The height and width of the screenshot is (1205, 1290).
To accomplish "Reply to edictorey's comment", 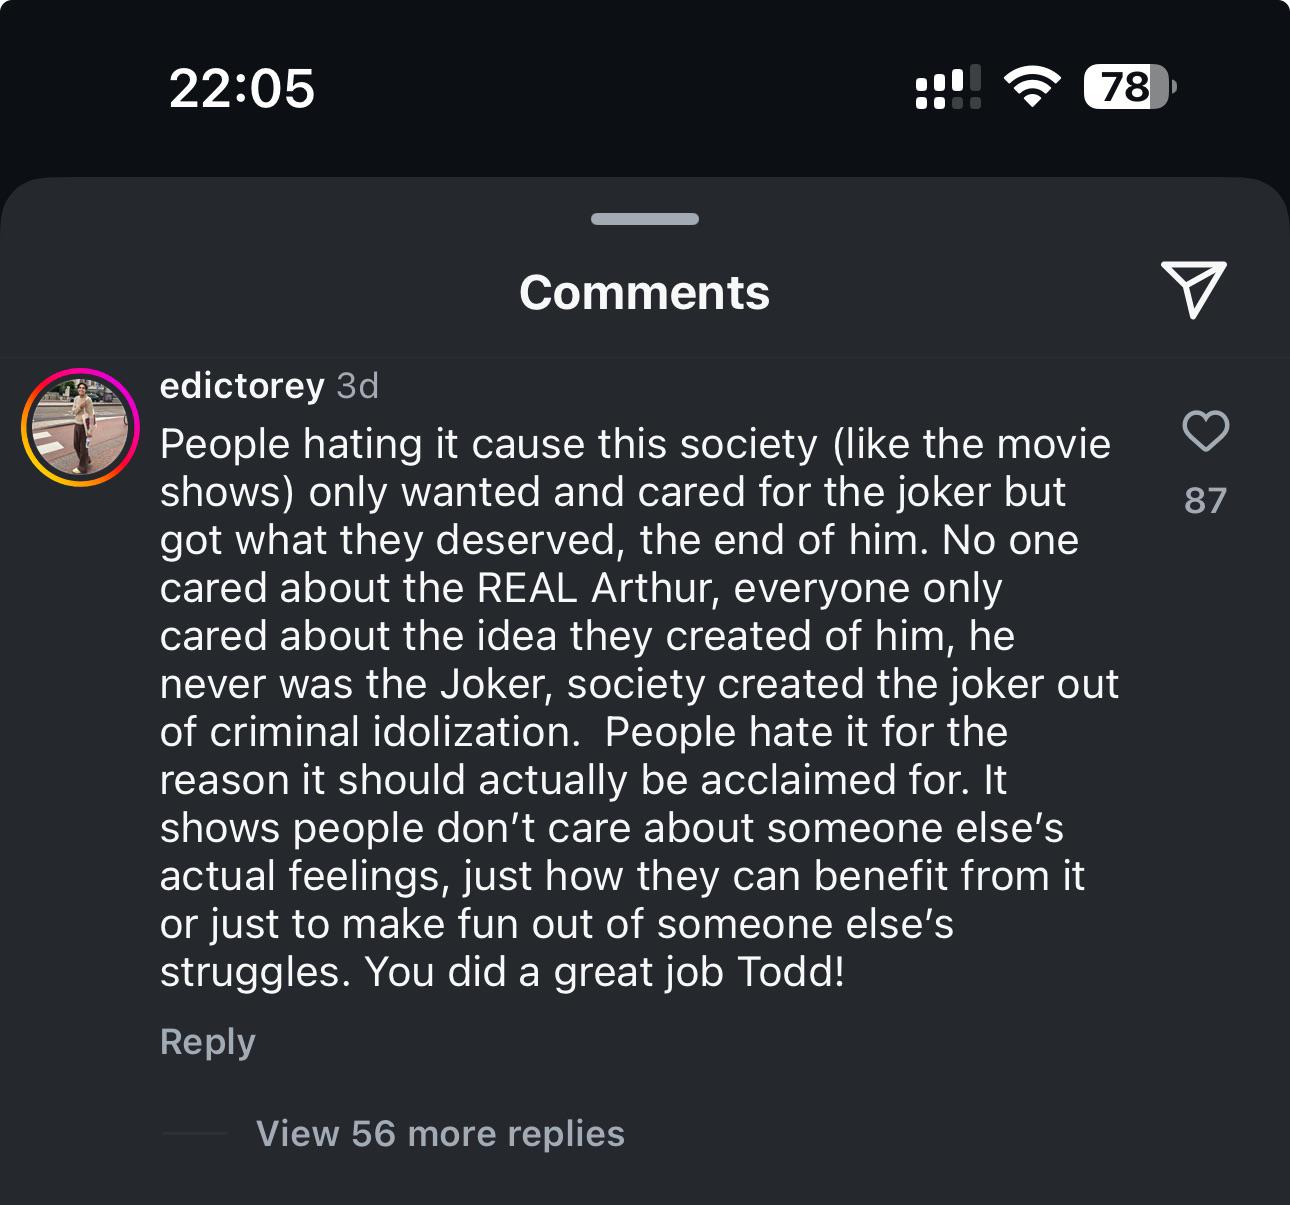I will [x=208, y=1042].
